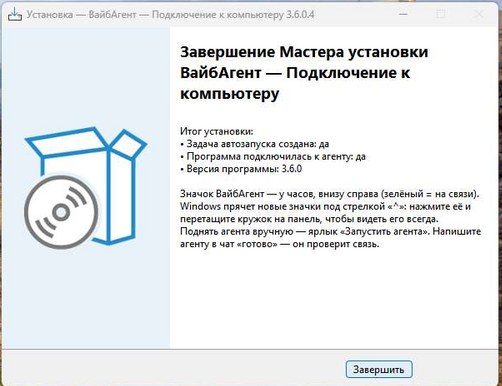Click the box-and-disc setup image

tap(86, 188)
